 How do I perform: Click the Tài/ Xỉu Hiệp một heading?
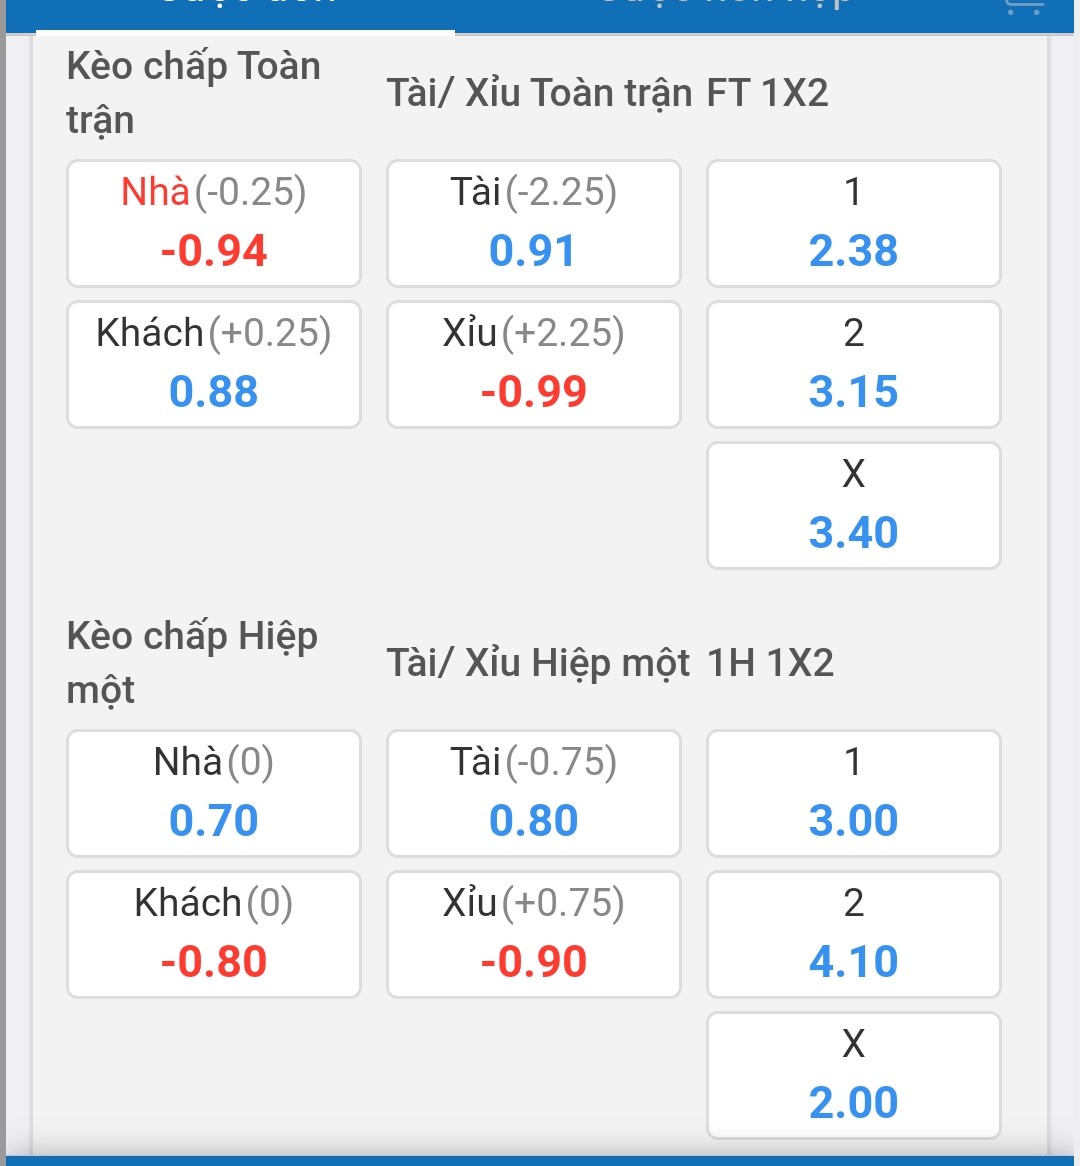coord(539,663)
